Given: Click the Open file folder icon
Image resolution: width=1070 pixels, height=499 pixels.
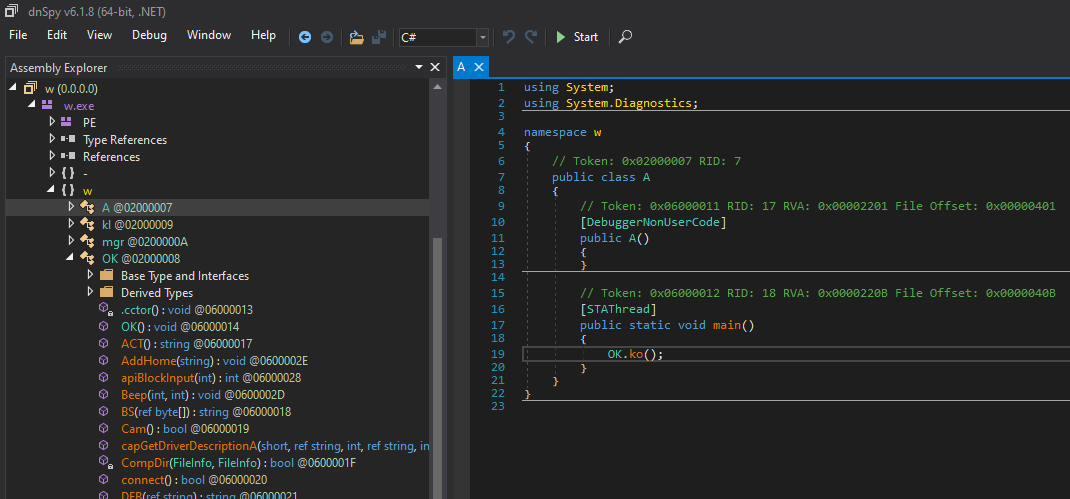Looking at the screenshot, I should point(357,37).
